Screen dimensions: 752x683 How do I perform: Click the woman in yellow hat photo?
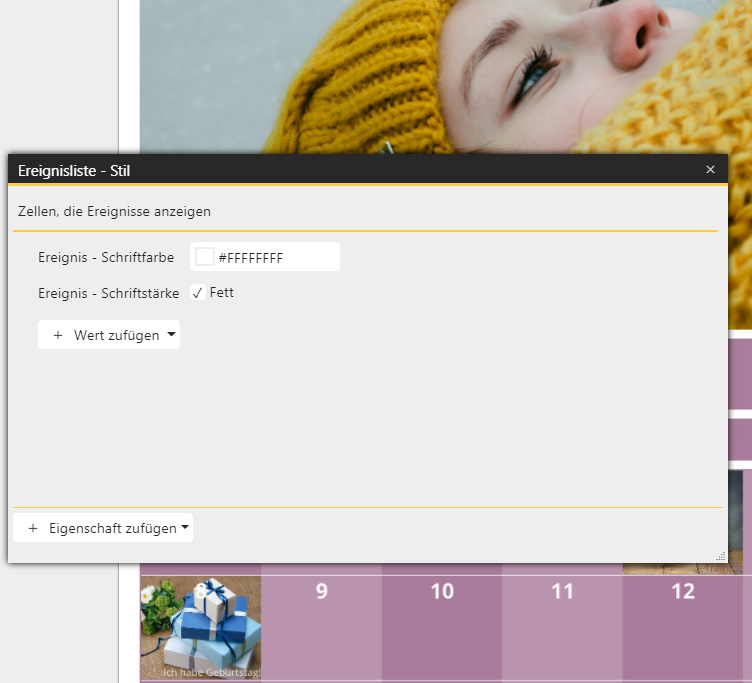pyautogui.click(x=446, y=77)
